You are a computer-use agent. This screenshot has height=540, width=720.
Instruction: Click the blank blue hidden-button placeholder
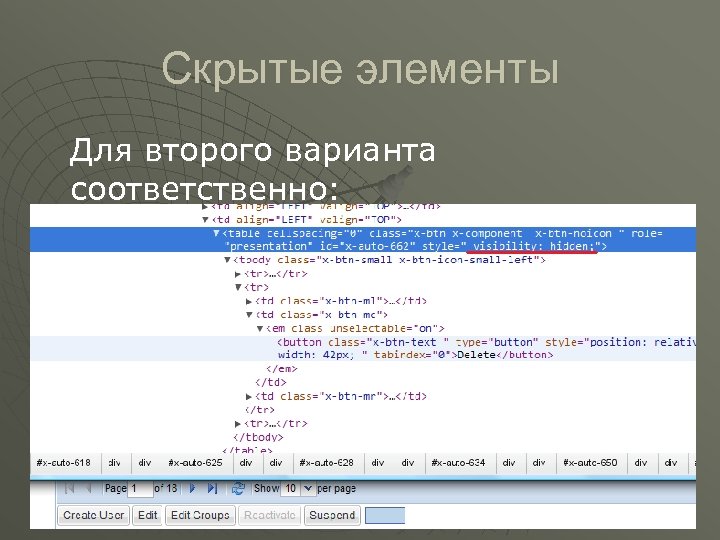click(x=385, y=515)
